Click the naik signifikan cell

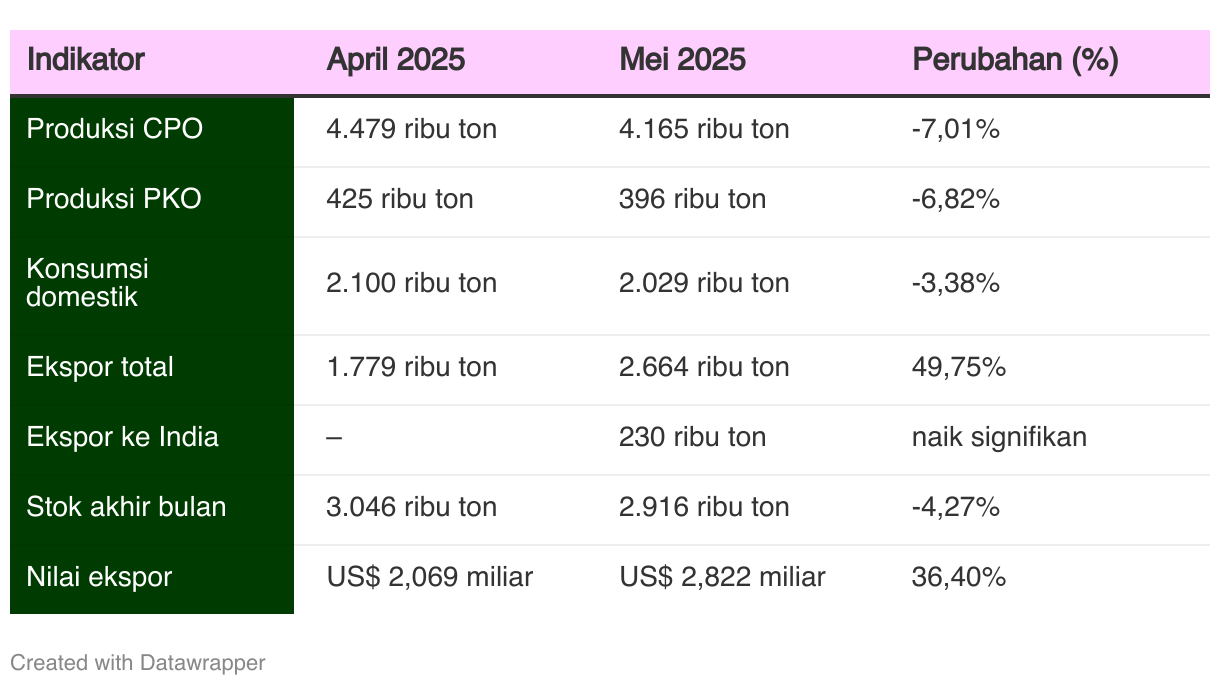(x=999, y=437)
